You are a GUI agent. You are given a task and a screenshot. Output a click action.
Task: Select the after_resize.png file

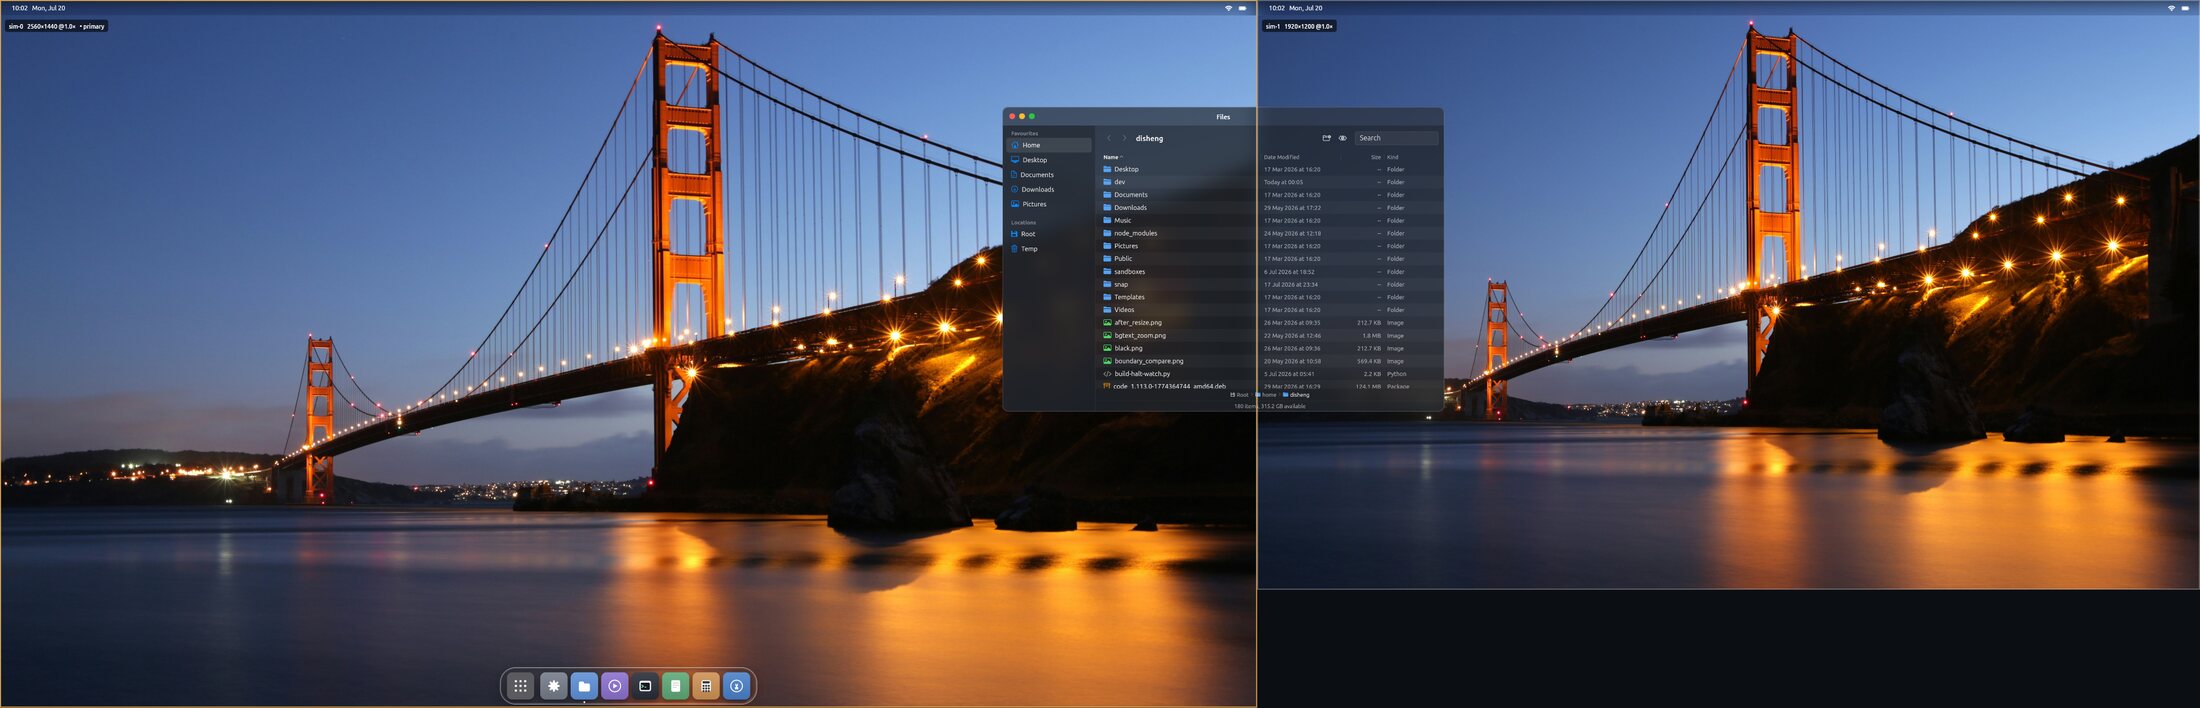(x=1270, y=323)
